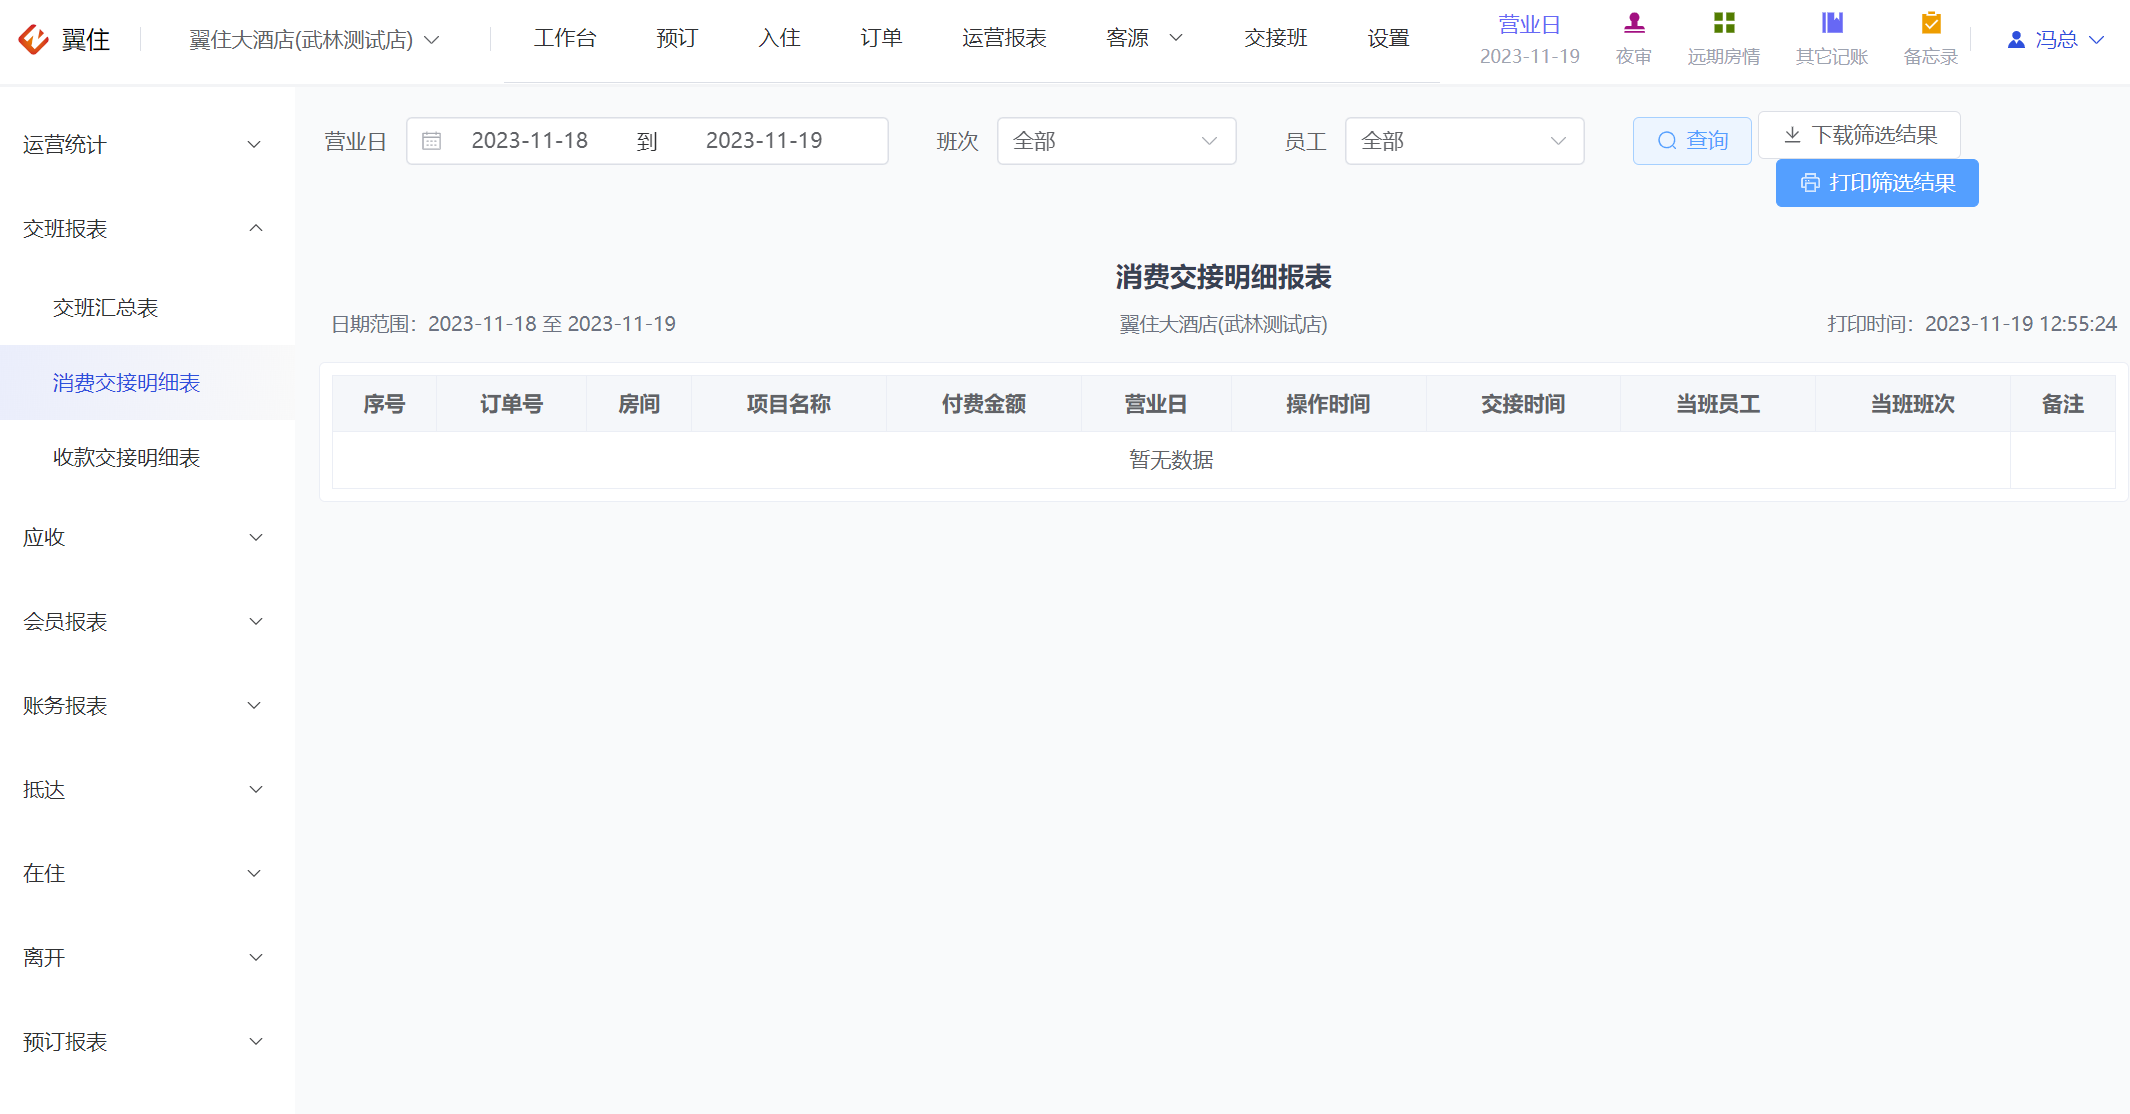Screen dimensions: 2130x1114
Task: Click the 营业日 column header in table
Action: pos(1156,404)
